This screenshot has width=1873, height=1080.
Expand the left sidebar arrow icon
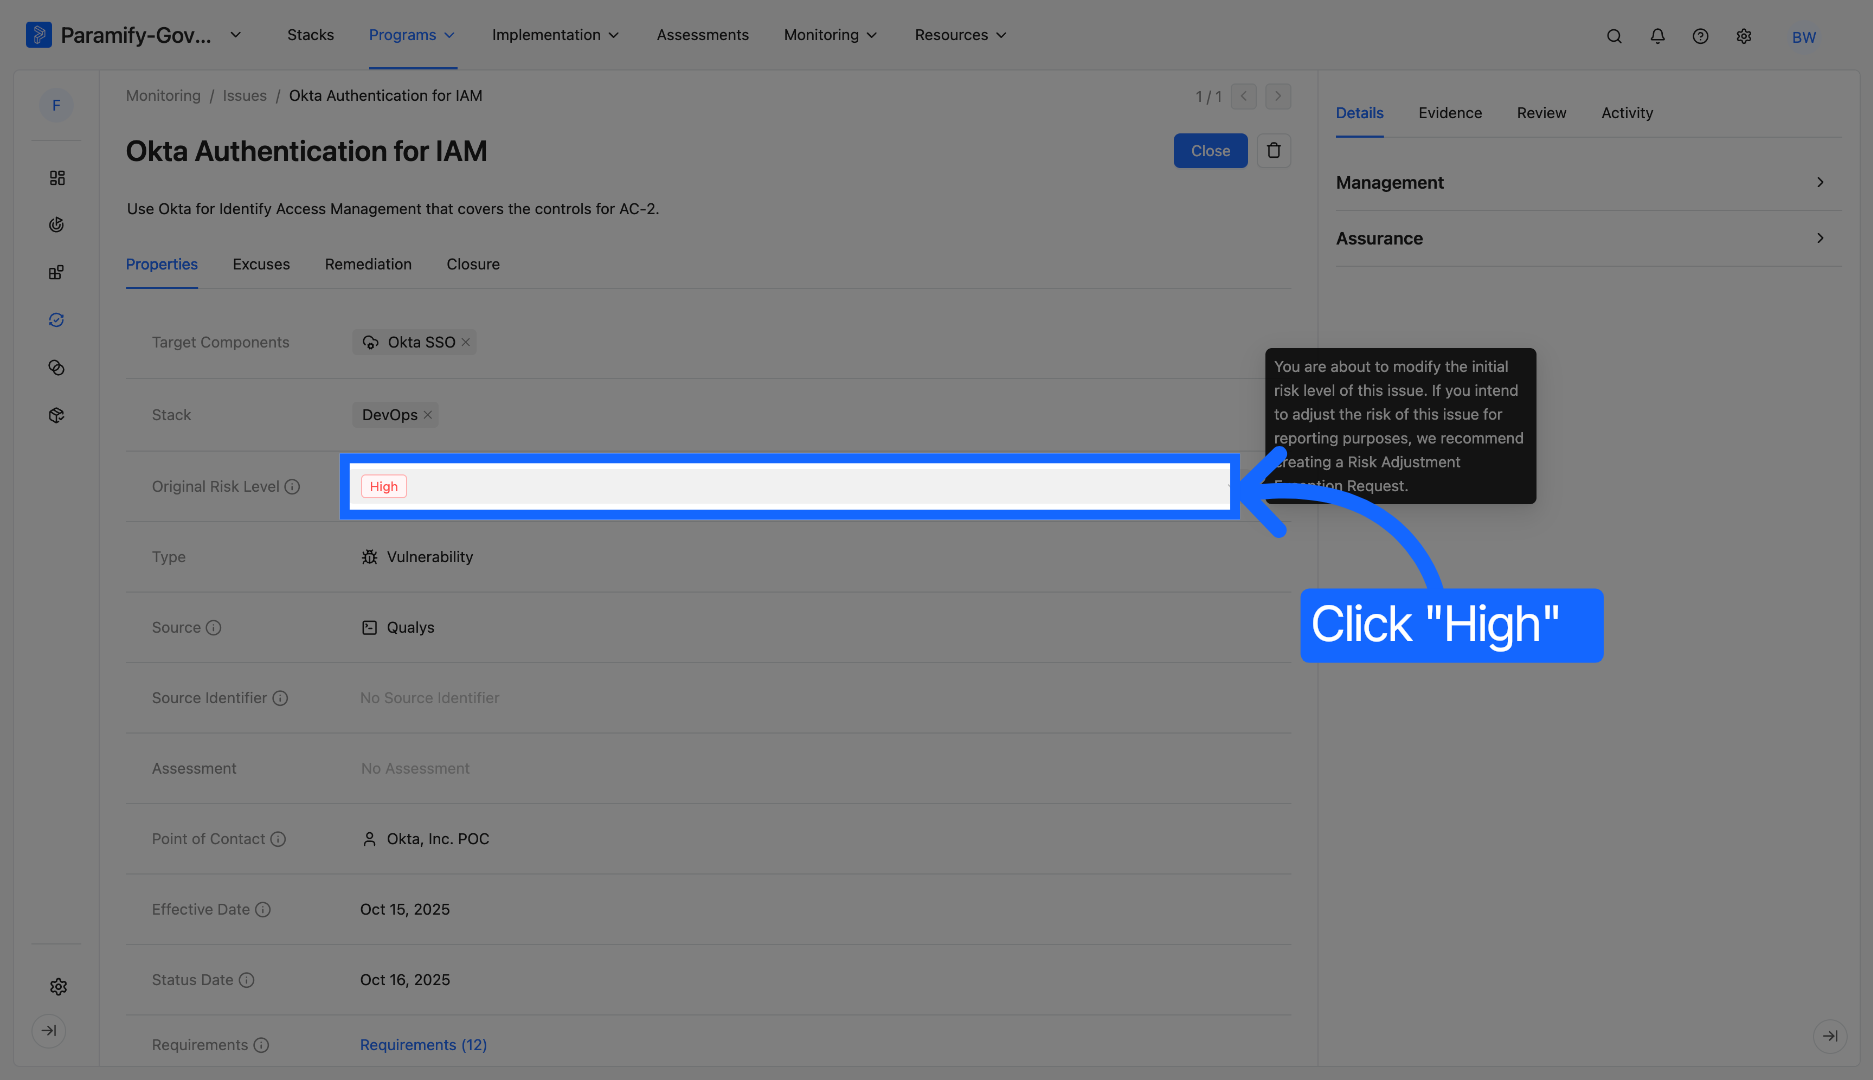[49, 1031]
